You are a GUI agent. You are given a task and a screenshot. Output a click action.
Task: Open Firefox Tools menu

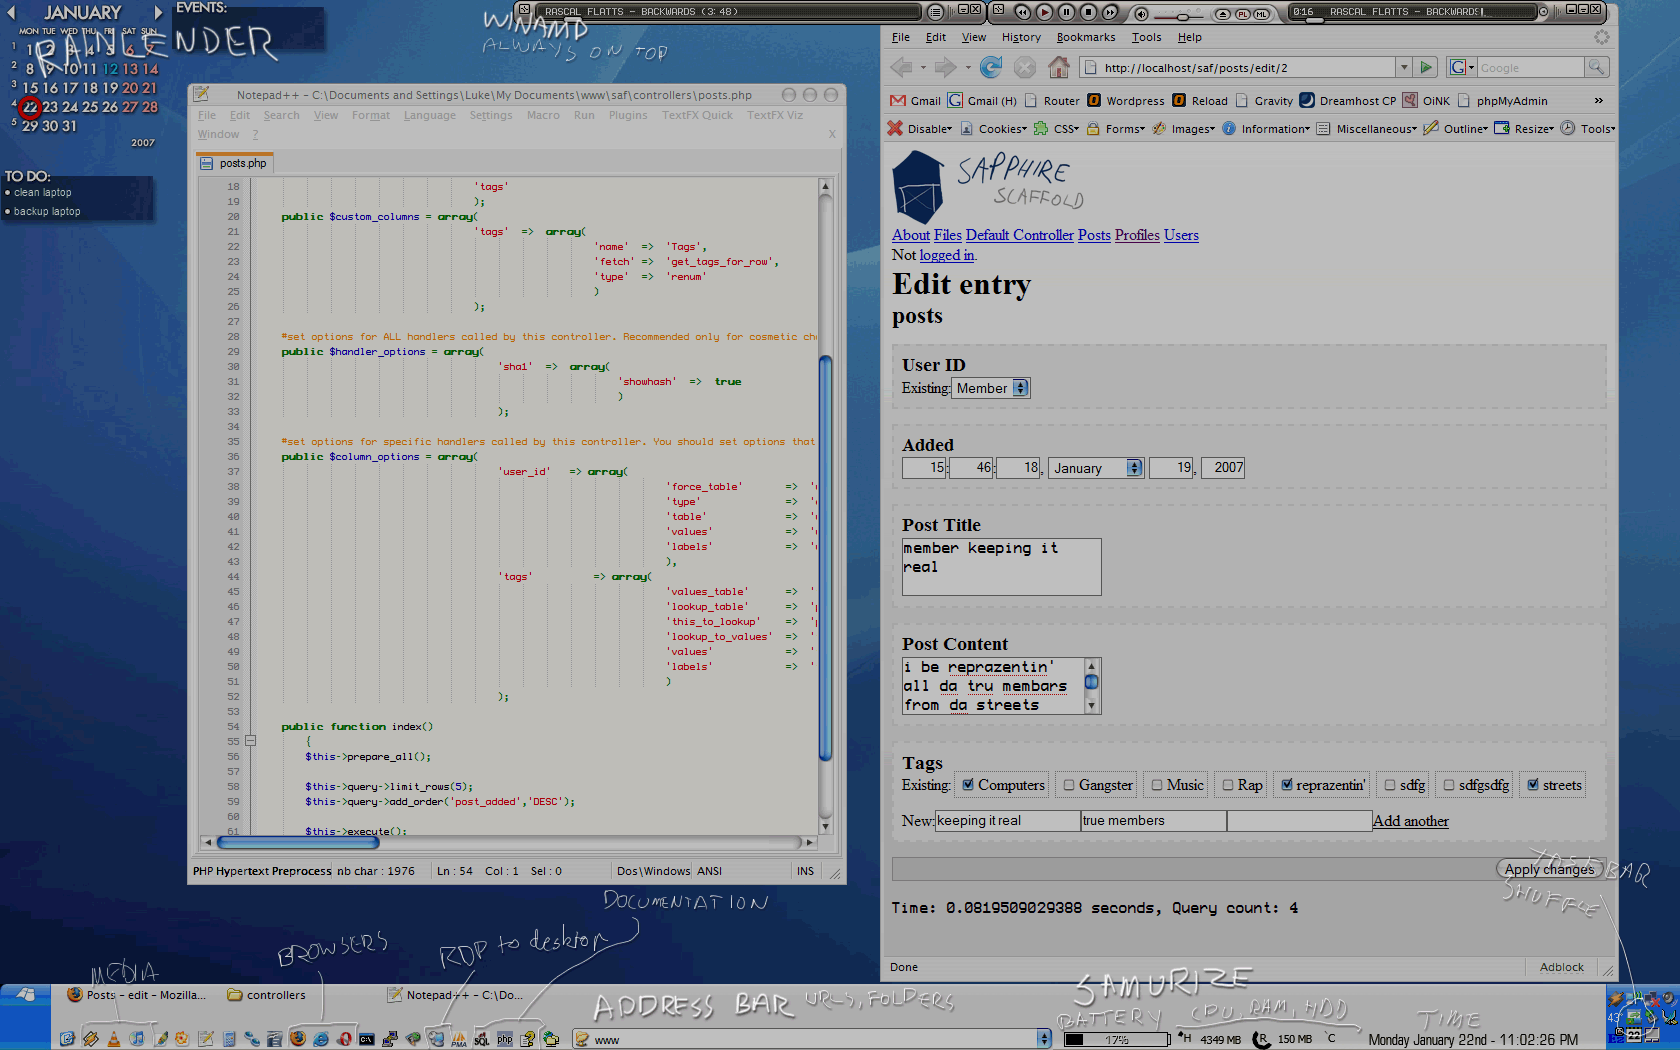click(1147, 37)
